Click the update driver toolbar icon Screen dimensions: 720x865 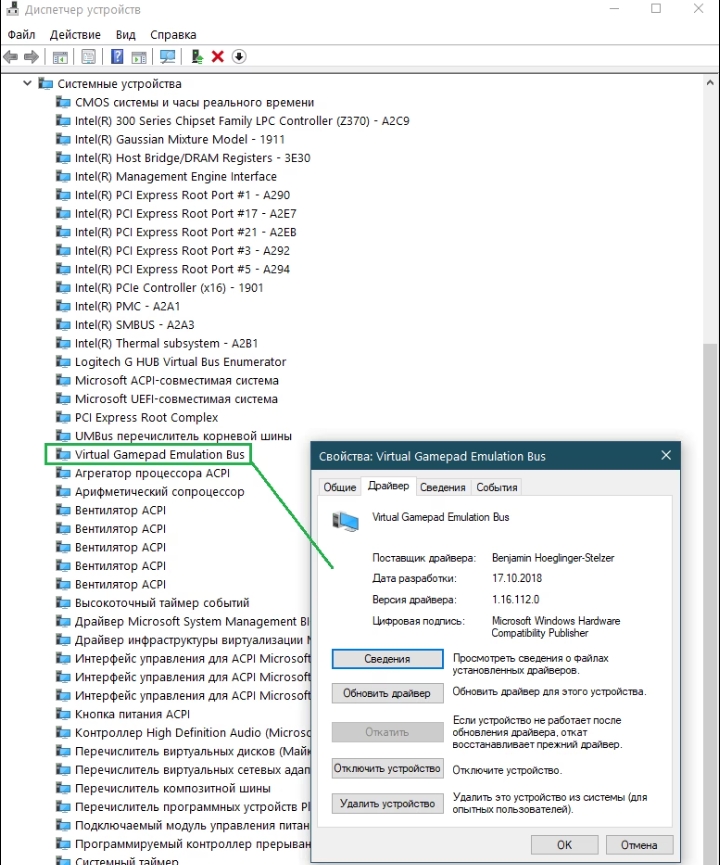coord(197,57)
